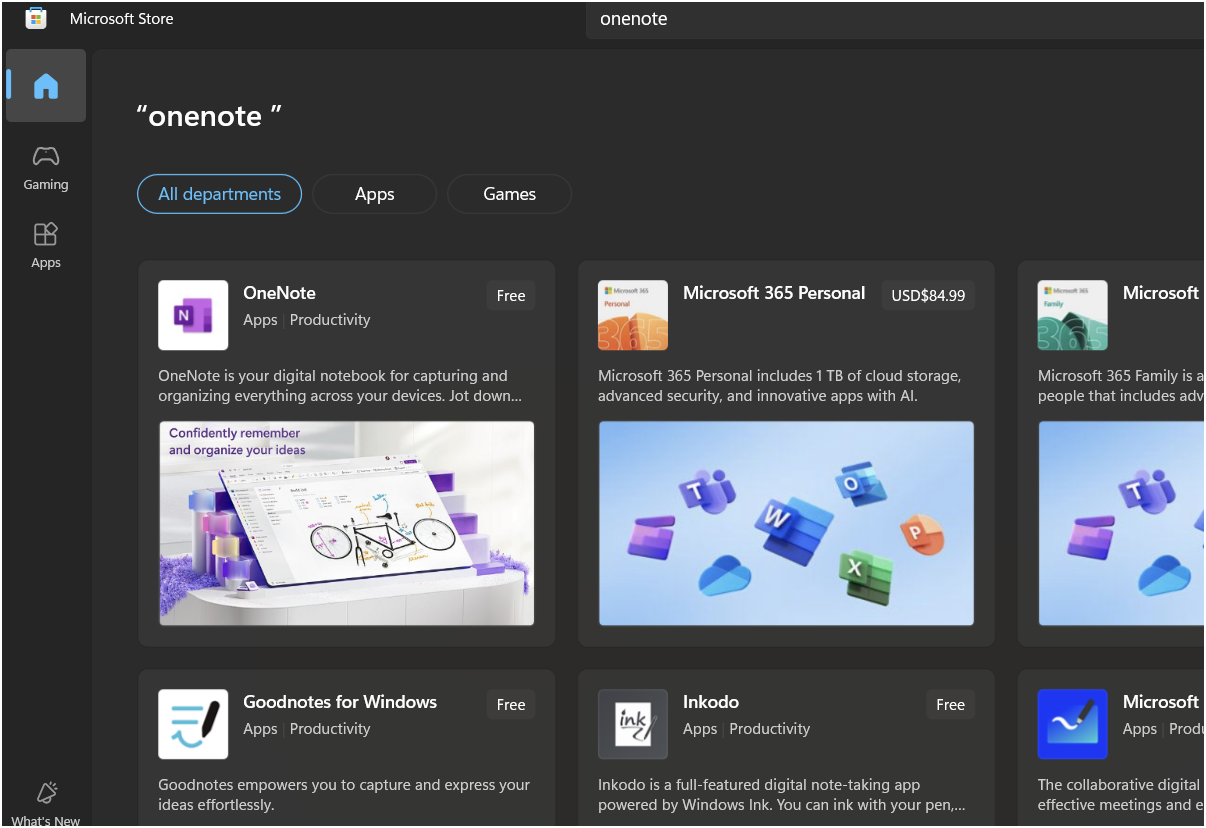This screenshot has width=1206, height=828.
Task: Click Productivity category under Inkodo
Action: 770,729
